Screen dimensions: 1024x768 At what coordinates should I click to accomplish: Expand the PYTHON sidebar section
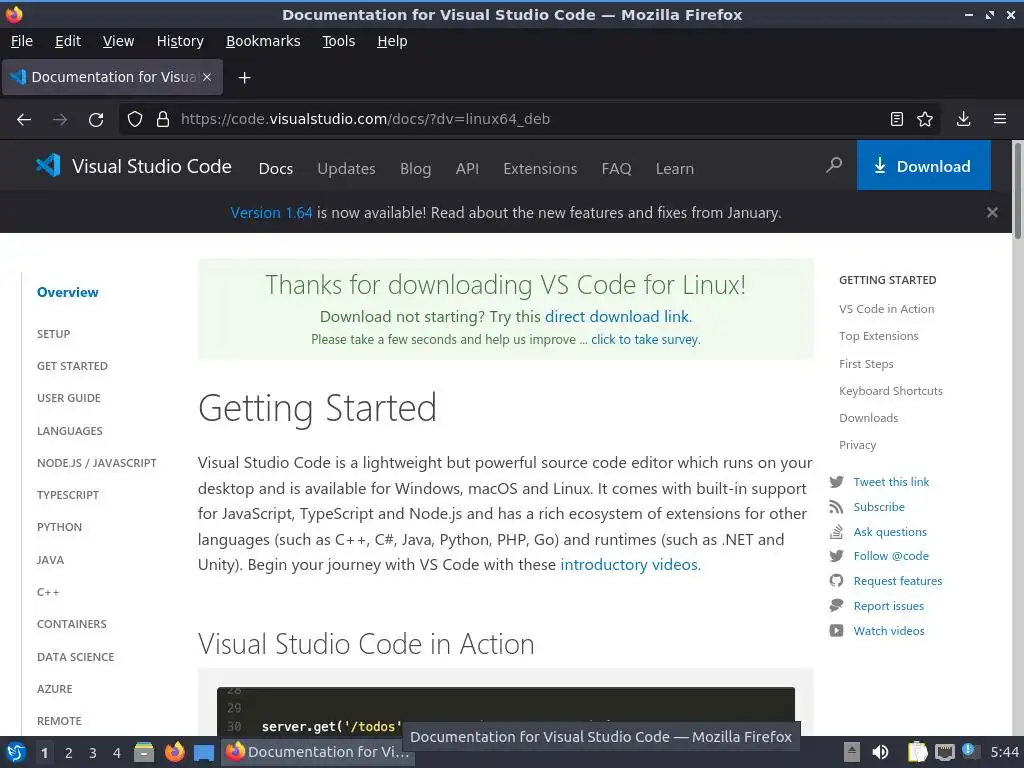[59, 527]
